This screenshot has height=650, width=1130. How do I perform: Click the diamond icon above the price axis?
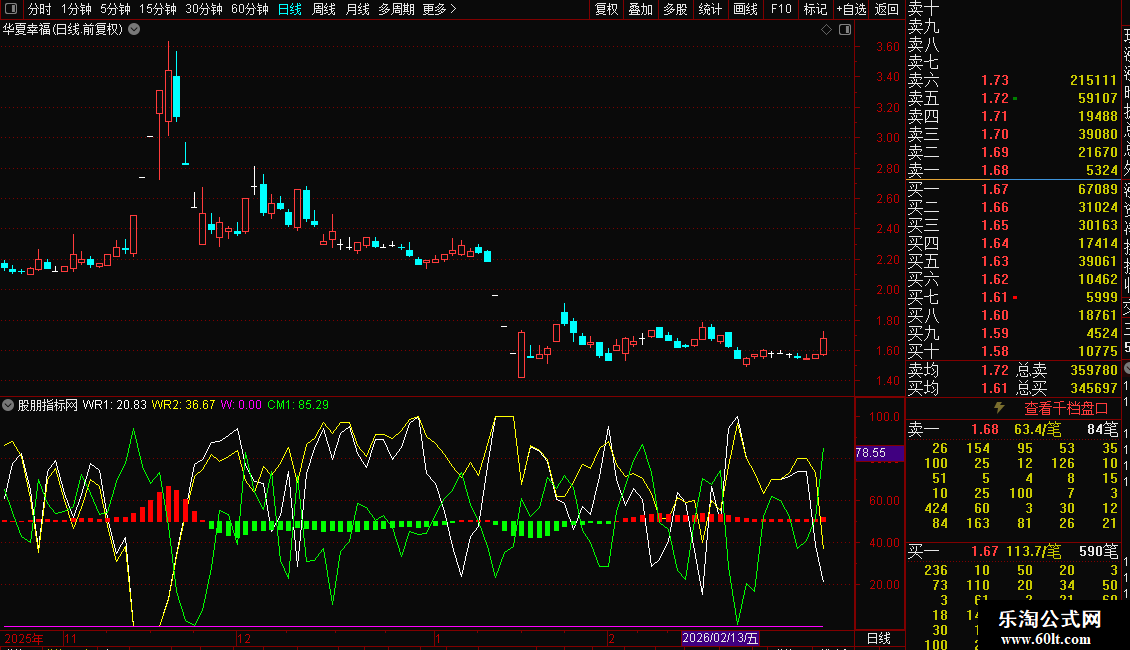coord(826,30)
